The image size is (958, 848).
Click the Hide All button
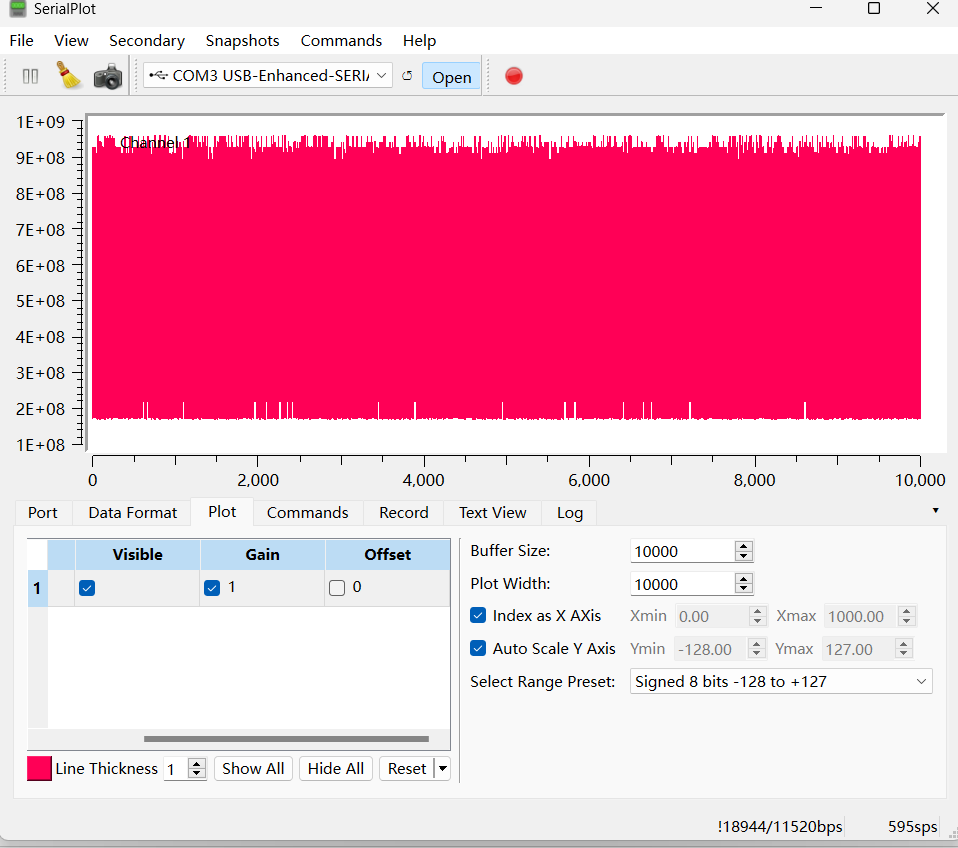(x=335, y=769)
